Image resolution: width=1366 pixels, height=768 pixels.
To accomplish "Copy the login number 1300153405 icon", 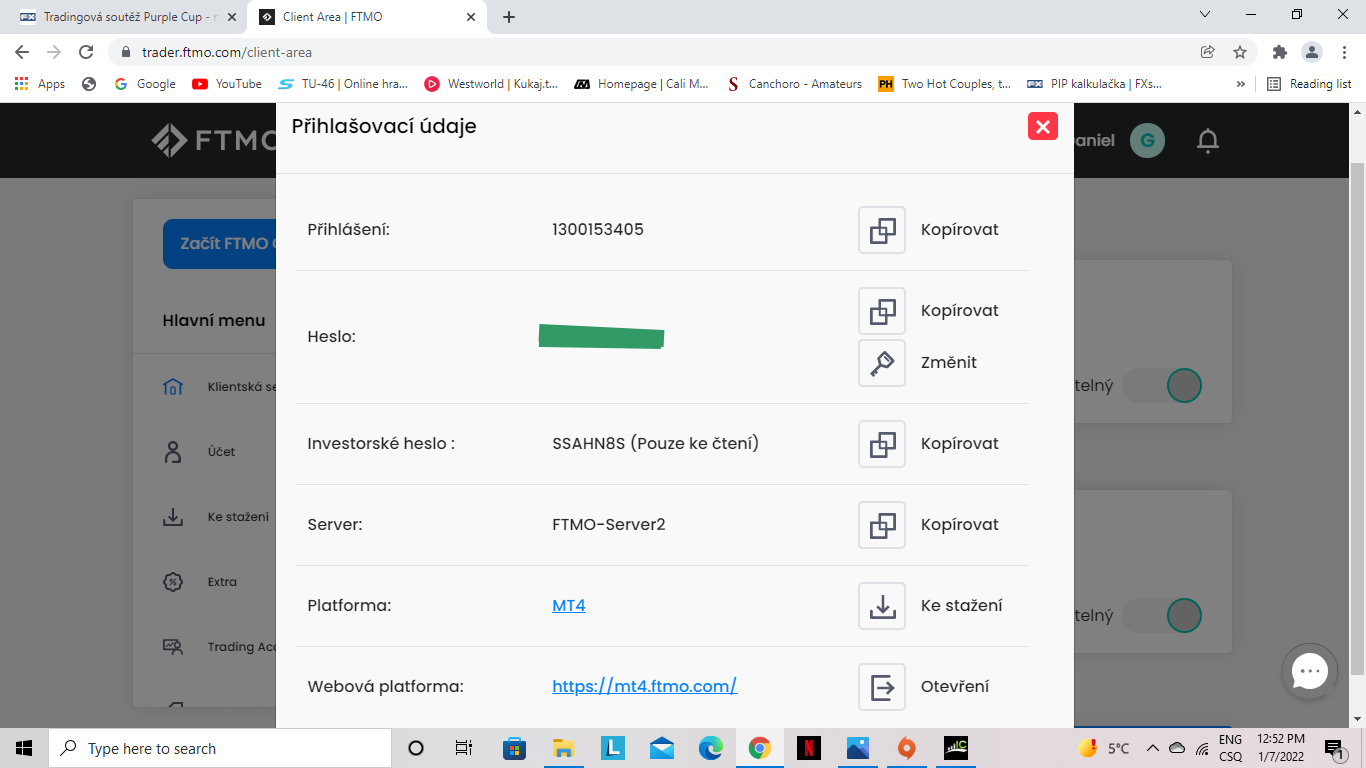I will 882,230.
